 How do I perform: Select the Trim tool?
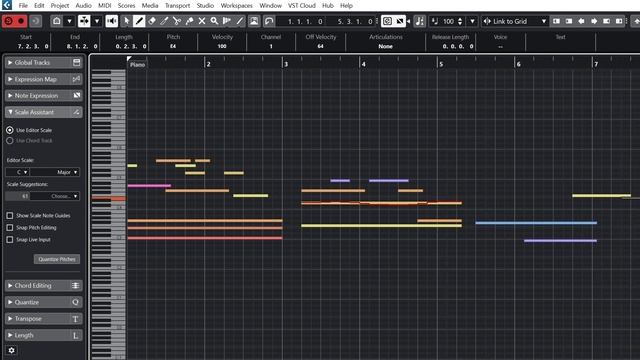click(x=164, y=21)
